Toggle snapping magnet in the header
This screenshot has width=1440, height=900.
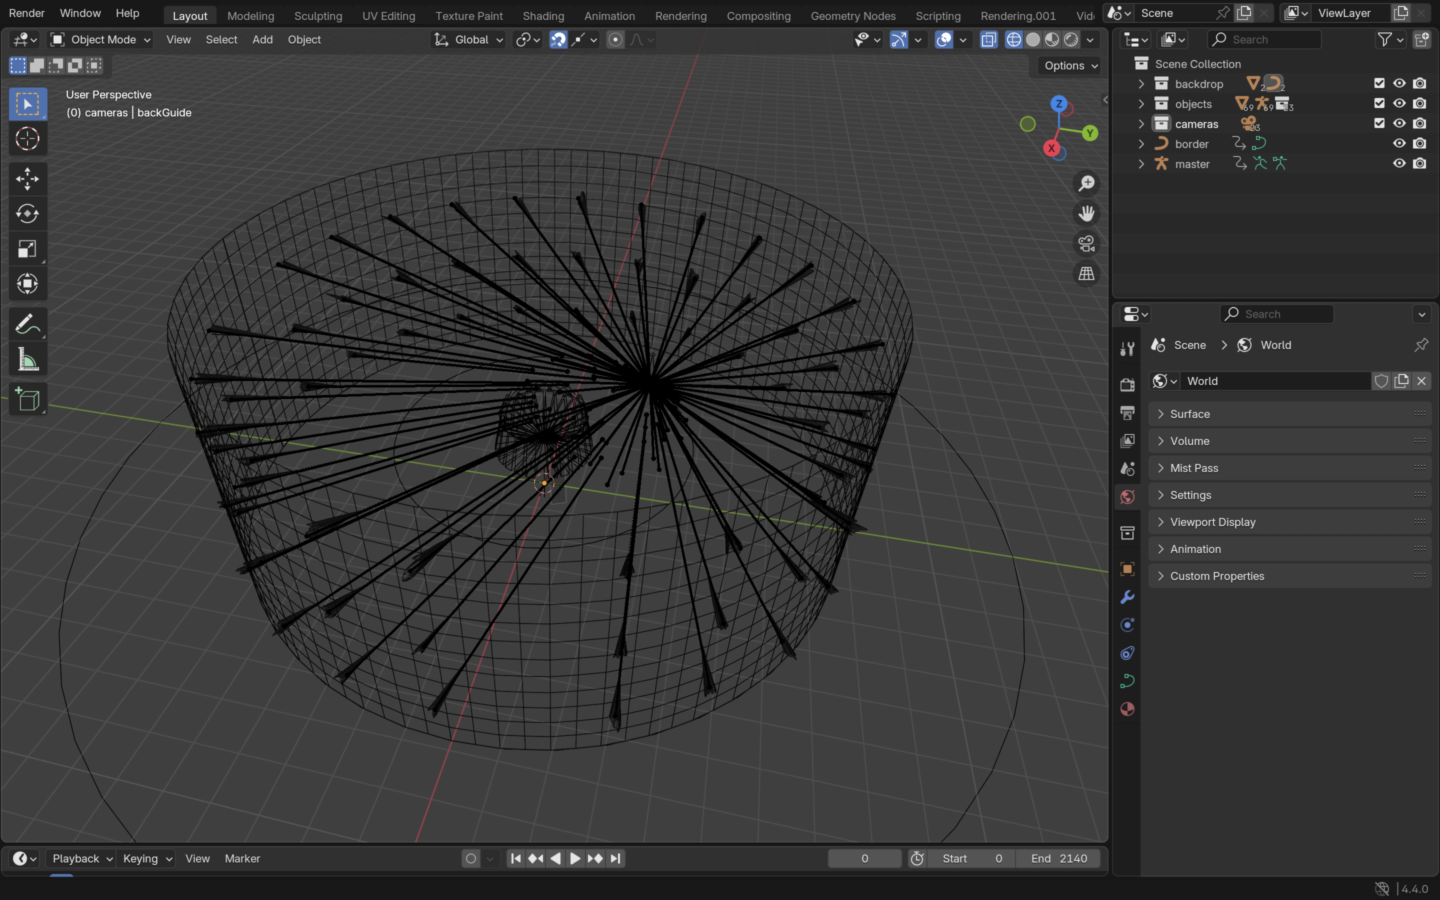(x=558, y=40)
